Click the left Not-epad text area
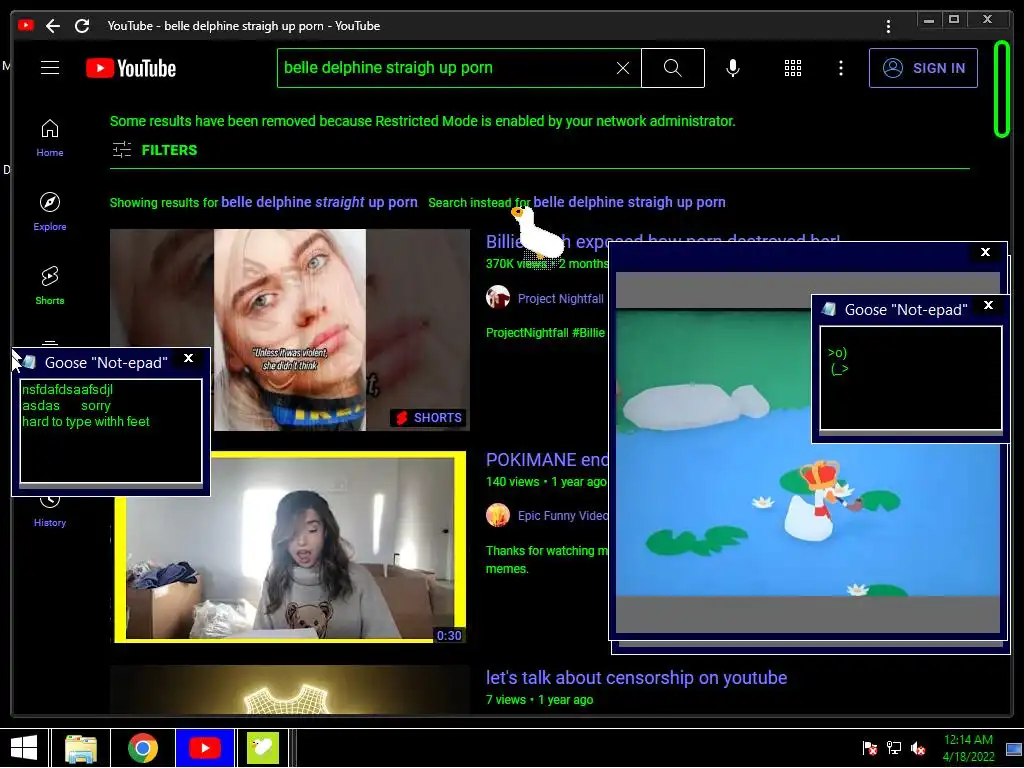 (x=111, y=431)
